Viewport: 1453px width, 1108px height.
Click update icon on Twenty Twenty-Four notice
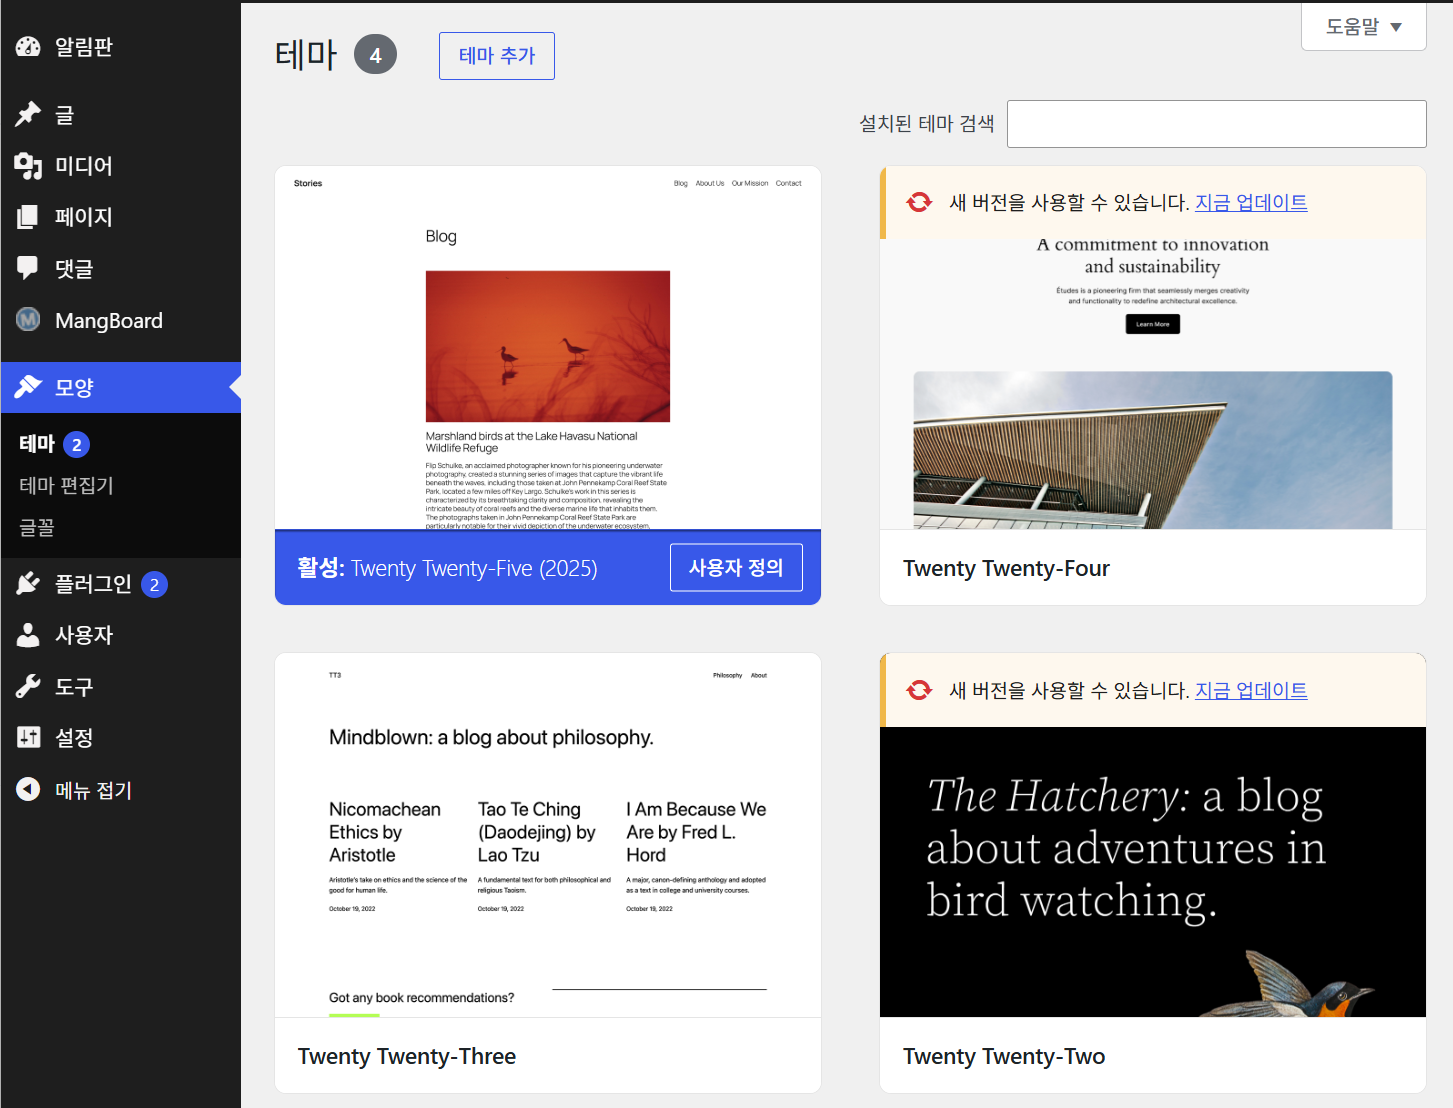[x=919, y=203]
